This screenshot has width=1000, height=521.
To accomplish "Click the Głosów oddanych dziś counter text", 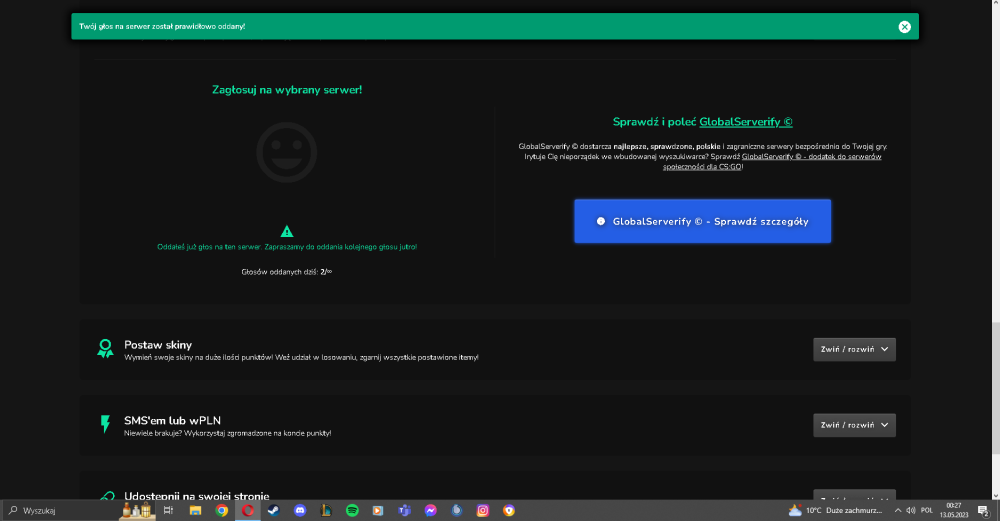I will click(287, 272).
